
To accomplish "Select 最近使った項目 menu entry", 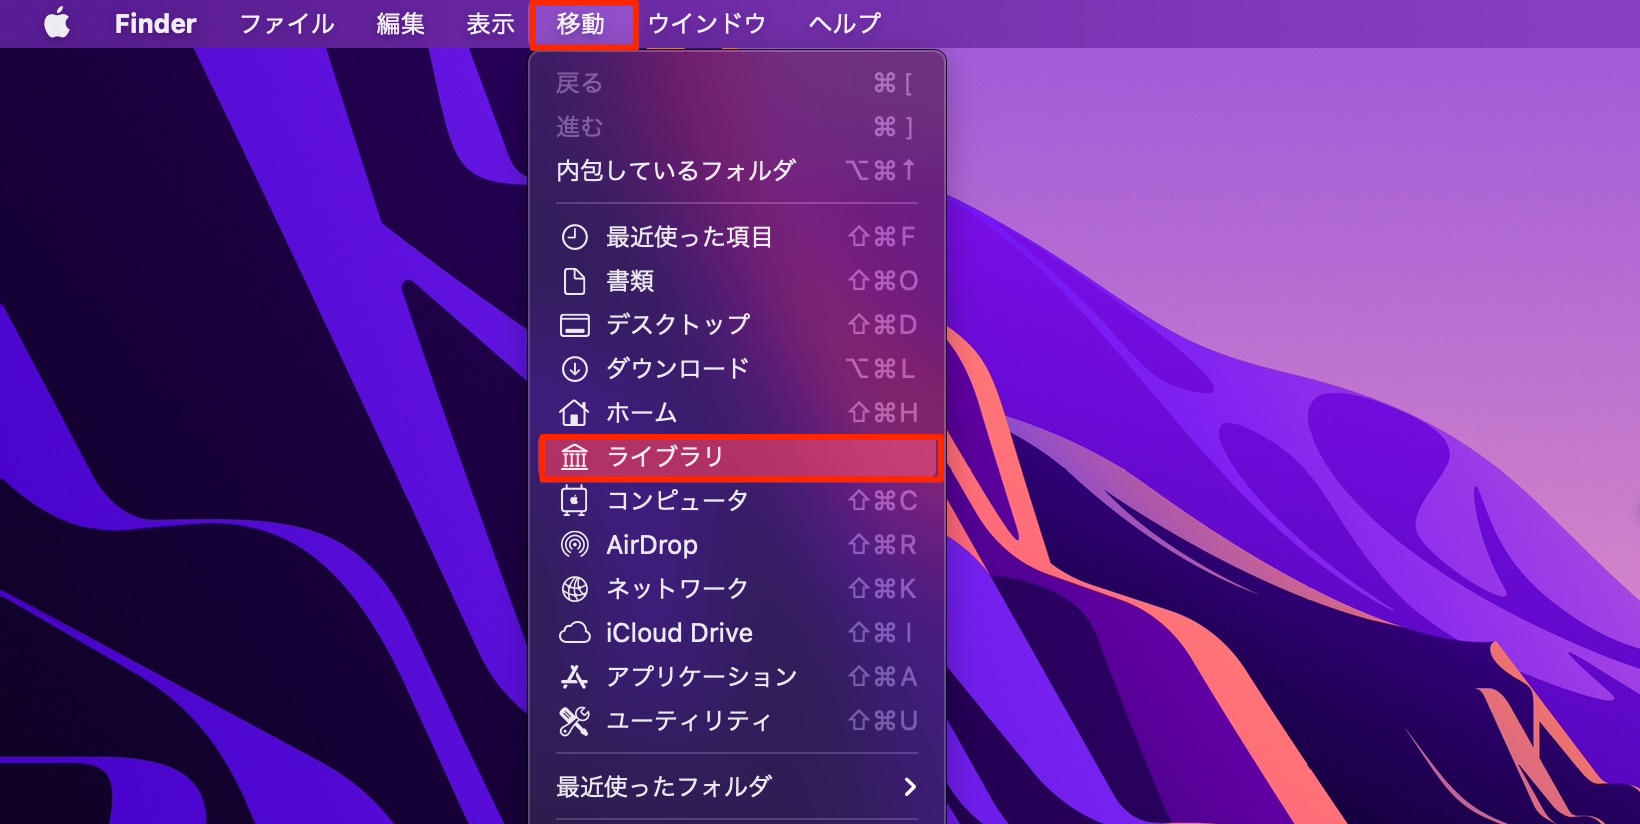I will (x=737, y=237).
